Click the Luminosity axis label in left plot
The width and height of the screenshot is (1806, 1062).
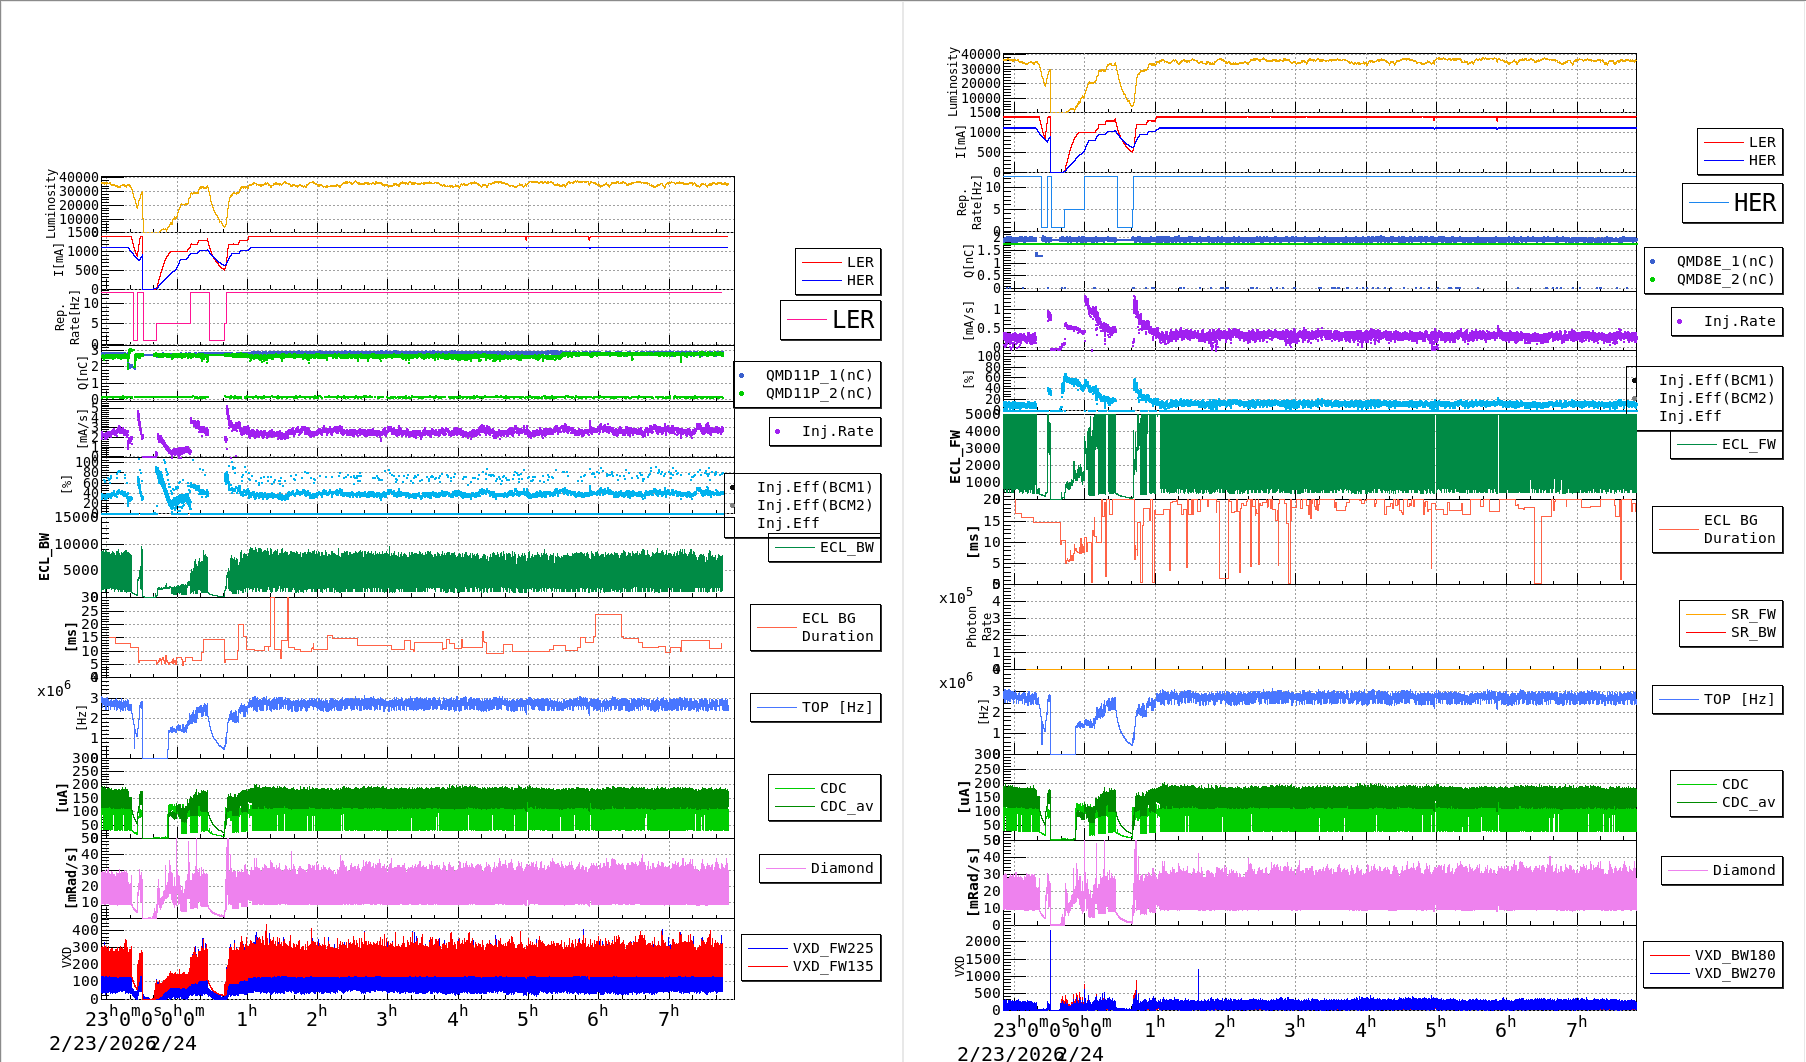coord(51,203)
